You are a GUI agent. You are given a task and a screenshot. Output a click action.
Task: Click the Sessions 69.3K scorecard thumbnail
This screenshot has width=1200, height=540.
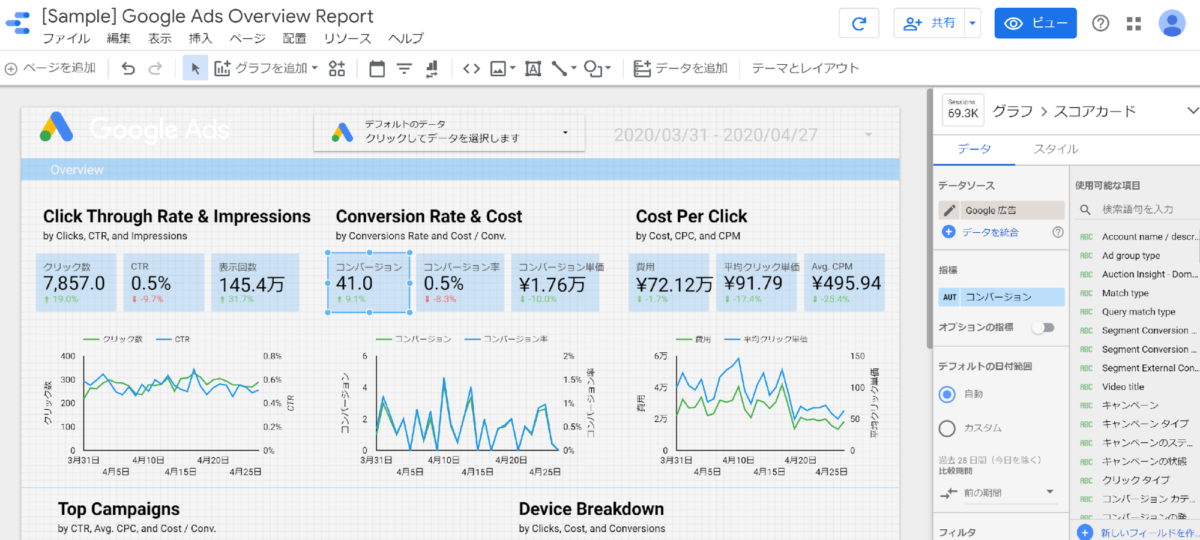coord(963,110)
